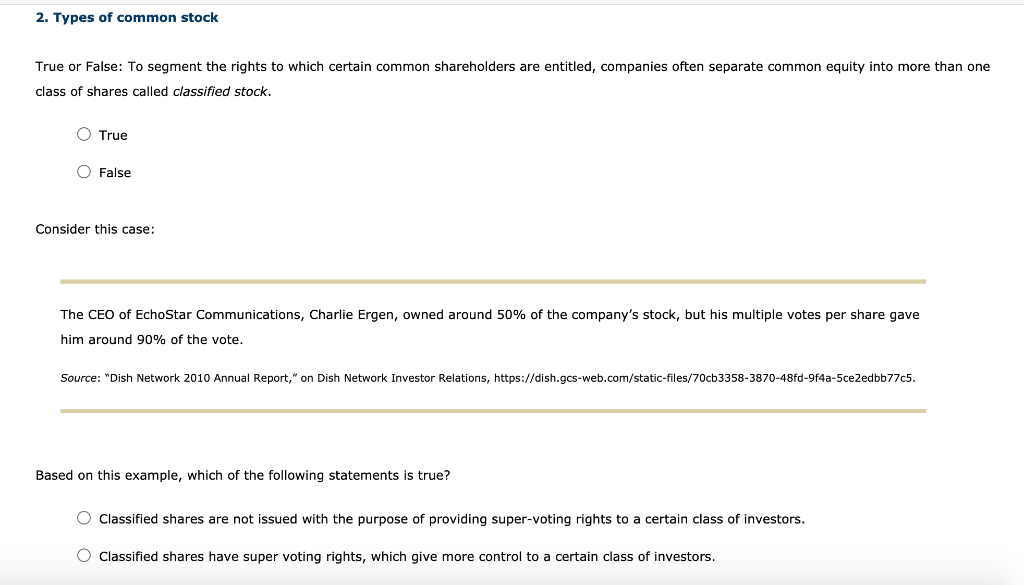Select the False radio button
Image resolution: width=1024 pixels, height=585 pixels.
point(84,172)
